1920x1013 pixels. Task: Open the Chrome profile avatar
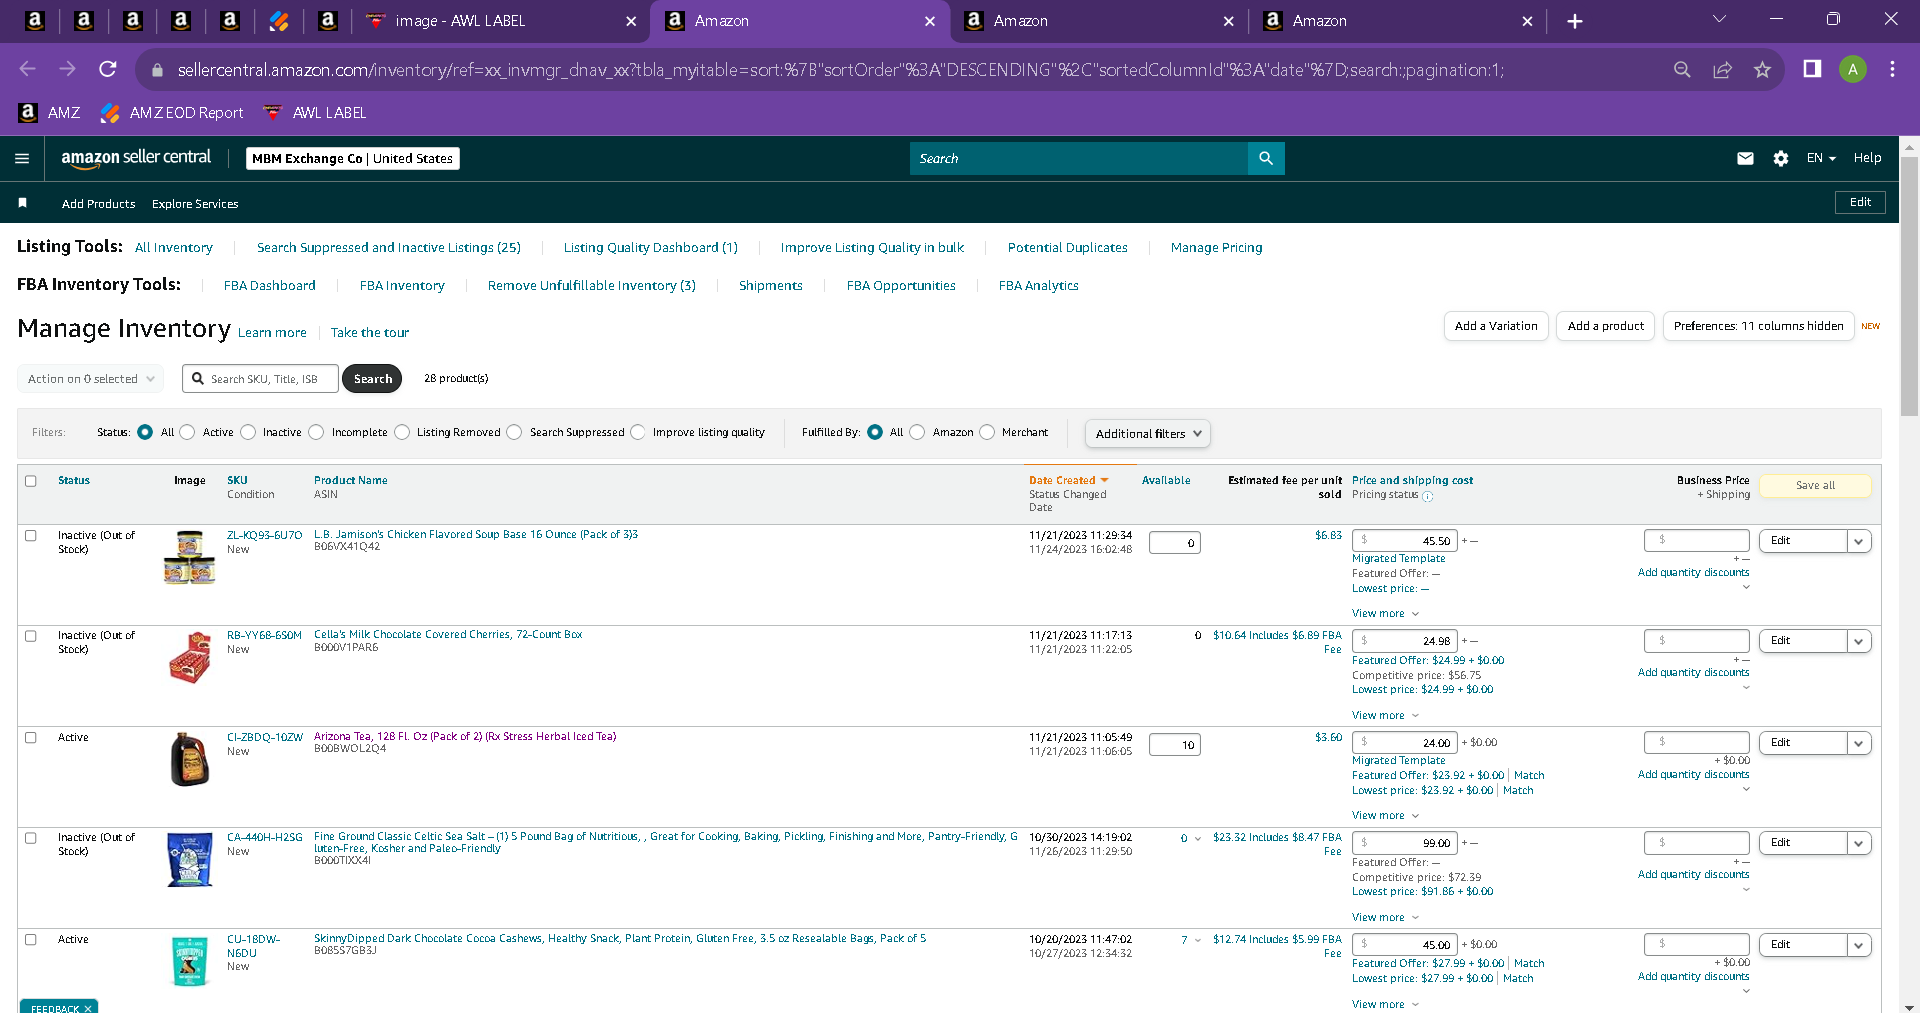pos(1853,69)
